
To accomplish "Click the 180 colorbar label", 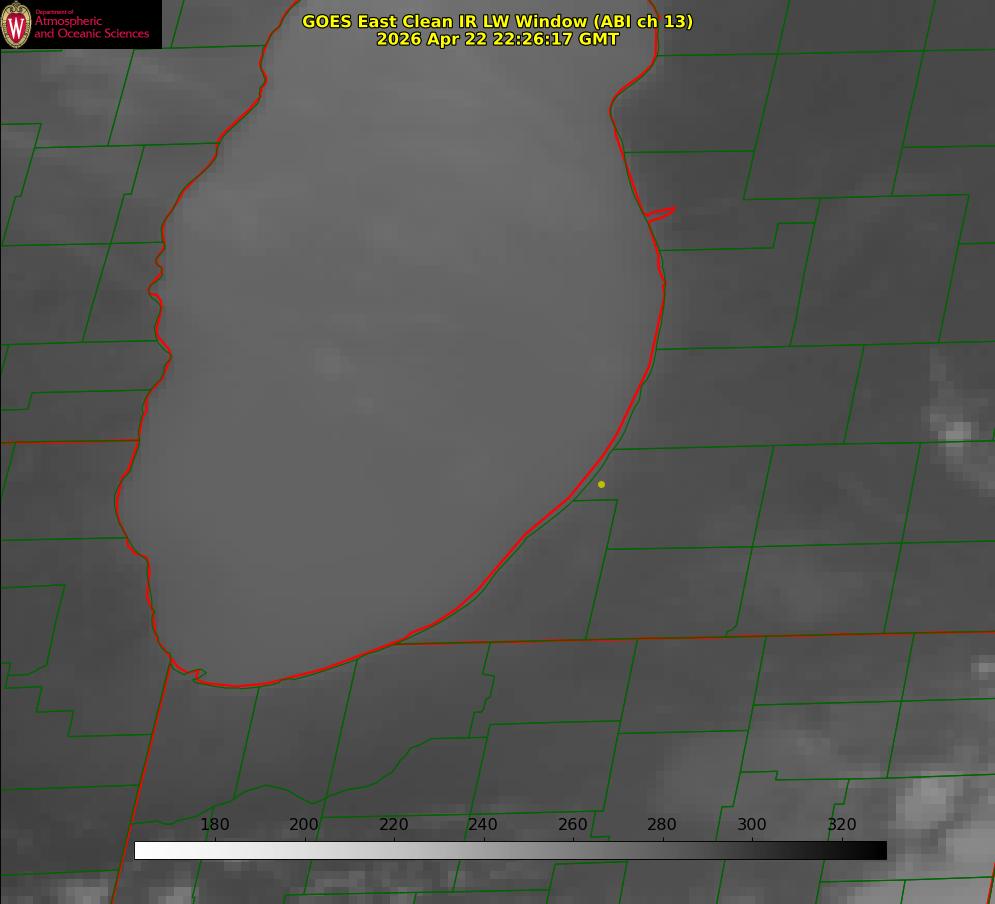I will 214,824.
